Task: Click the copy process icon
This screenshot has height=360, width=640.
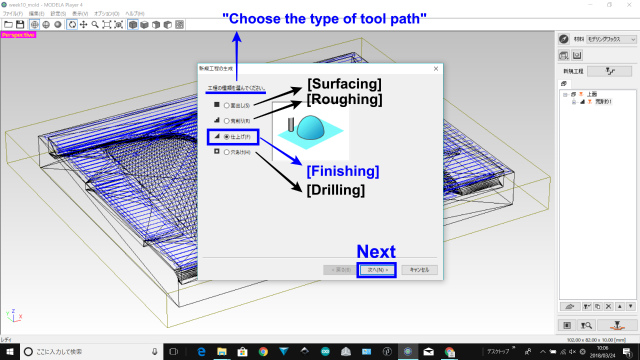Action: (x=598, y=306)
